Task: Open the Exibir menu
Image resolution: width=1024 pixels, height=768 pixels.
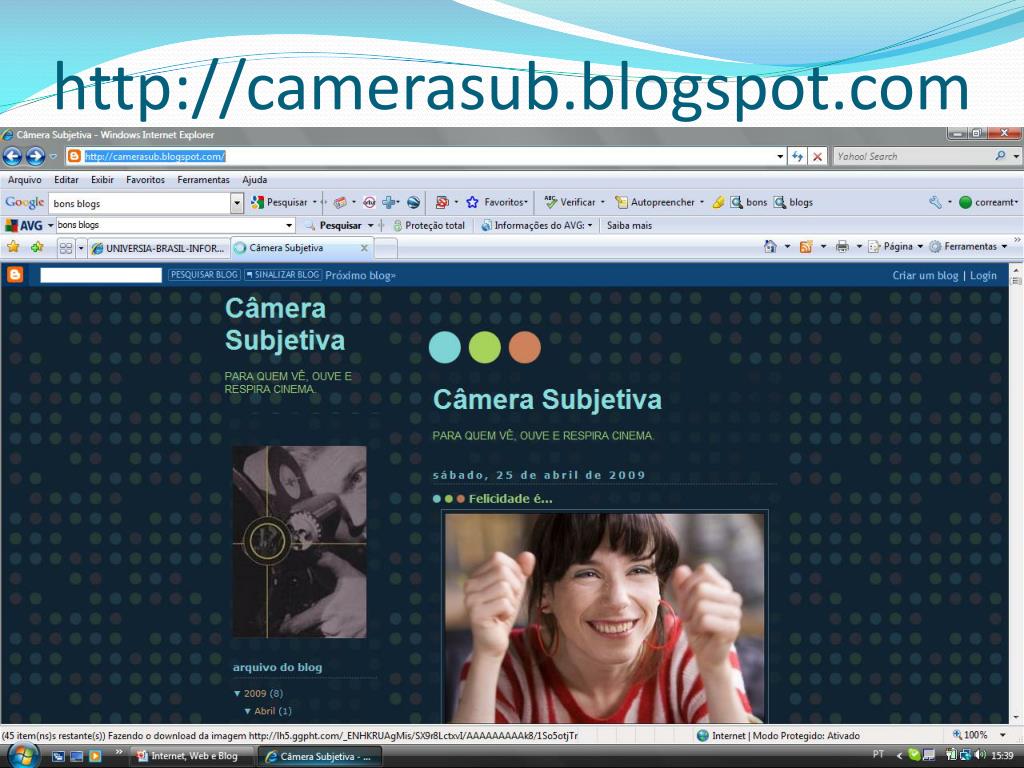Action: (x=102, y=180)
